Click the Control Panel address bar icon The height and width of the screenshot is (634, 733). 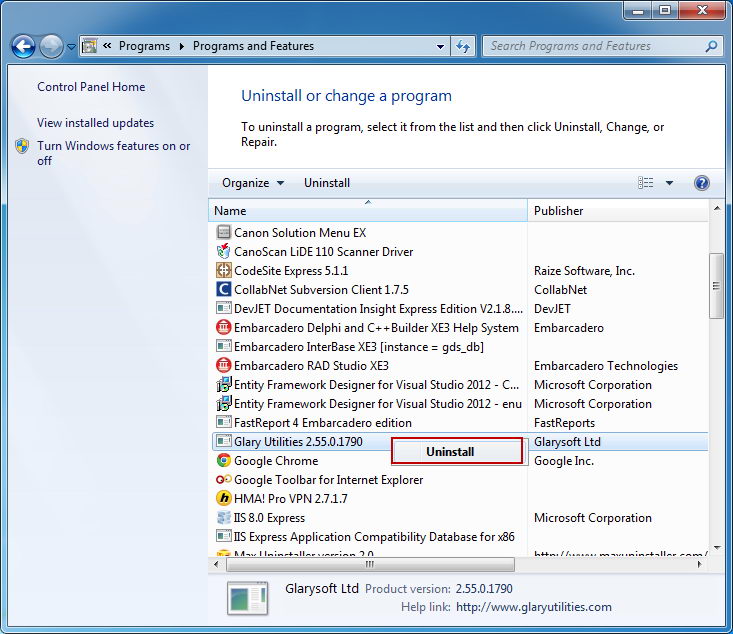point(90,46)
